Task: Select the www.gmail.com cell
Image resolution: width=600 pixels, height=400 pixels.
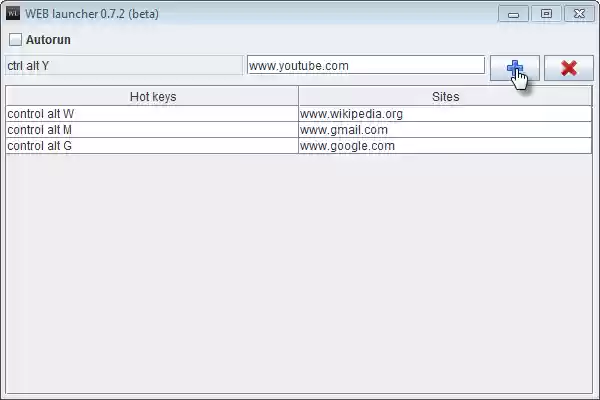Action: pos(445,130)
